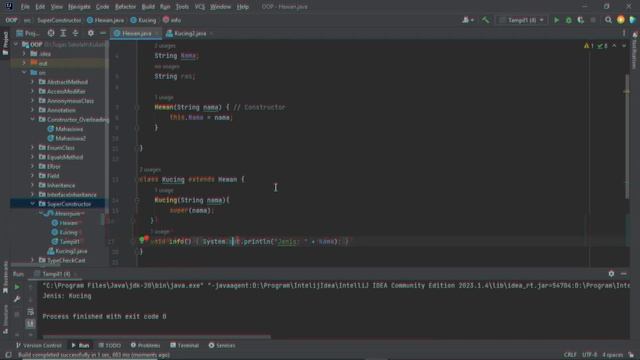Click Kucing in the breadcrumb bar

143,20
